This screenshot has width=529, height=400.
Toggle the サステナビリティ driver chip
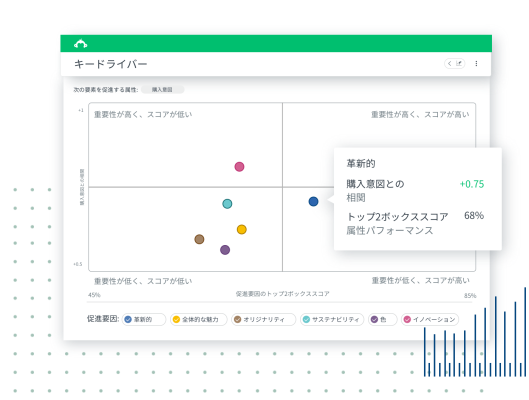click(x=332, y=319)
